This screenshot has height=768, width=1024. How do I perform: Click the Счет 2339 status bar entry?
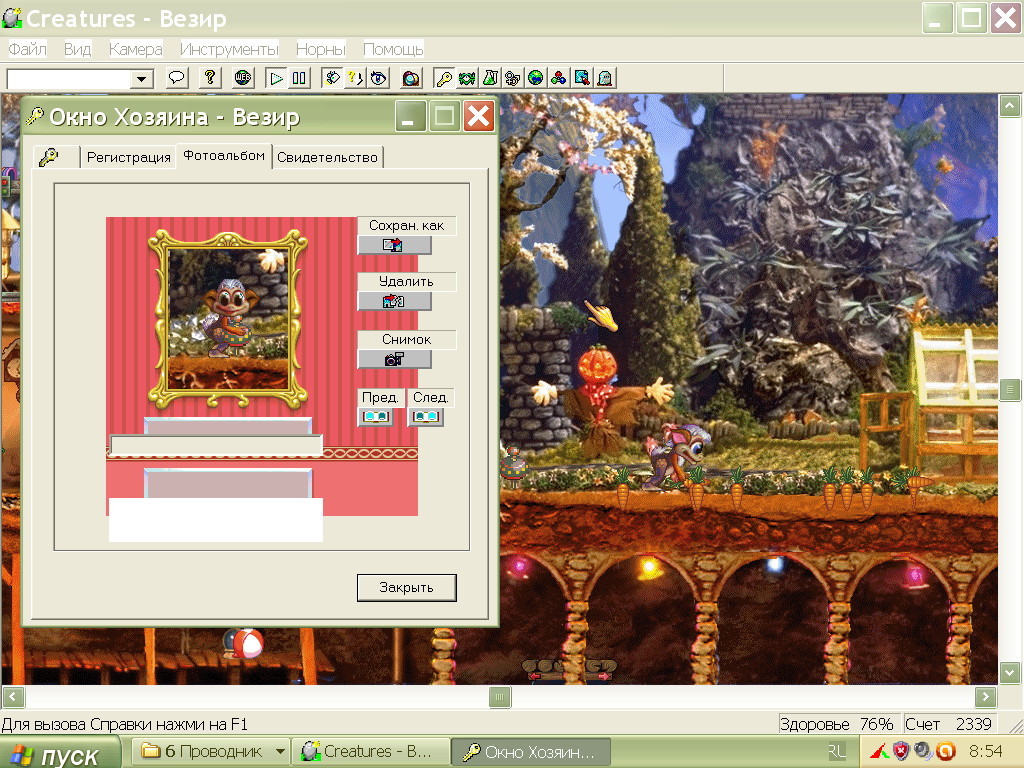click(948, 724)
